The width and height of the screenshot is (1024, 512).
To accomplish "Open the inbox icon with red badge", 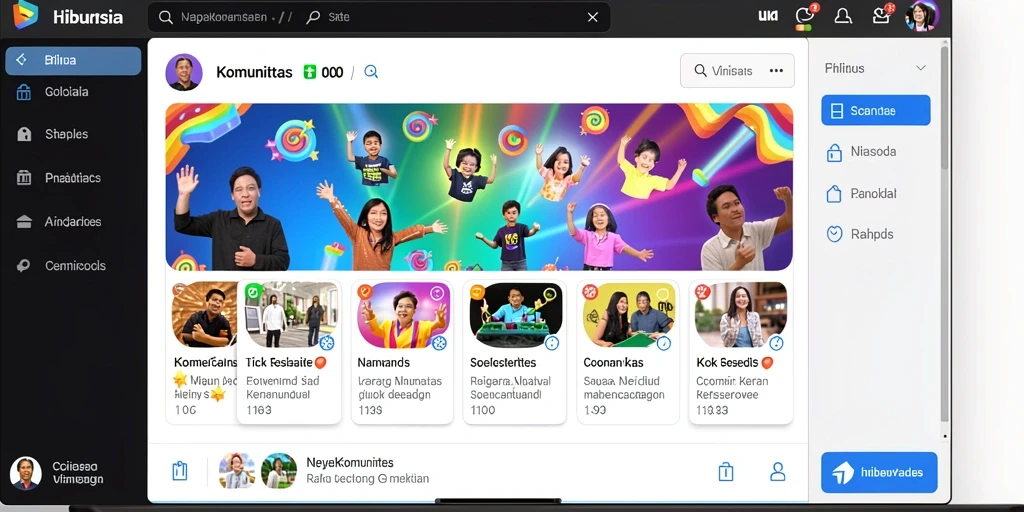I will 882,16.
